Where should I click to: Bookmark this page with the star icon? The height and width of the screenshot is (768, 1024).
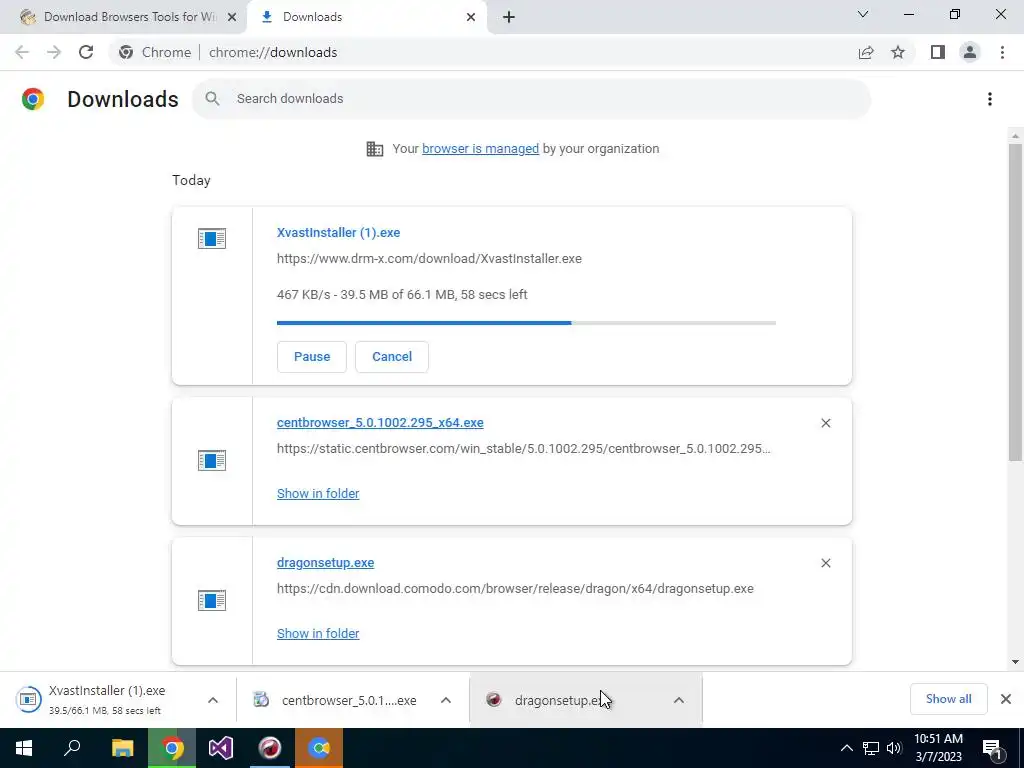tap(898, 52)
